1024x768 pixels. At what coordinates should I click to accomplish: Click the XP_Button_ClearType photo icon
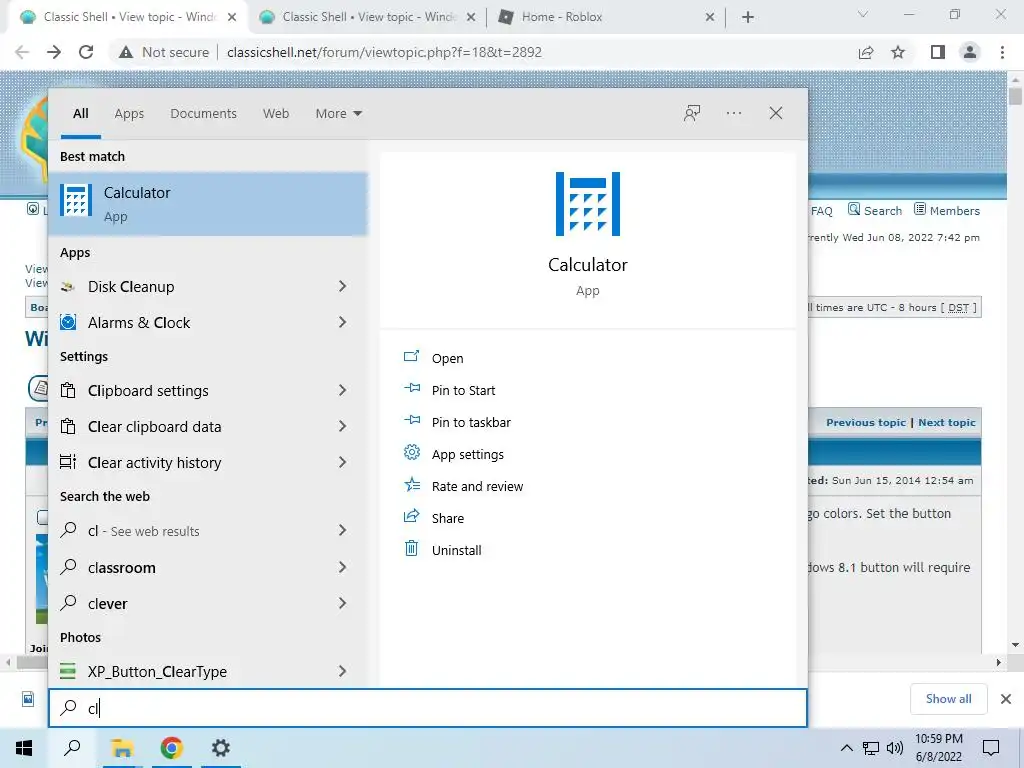68,671
